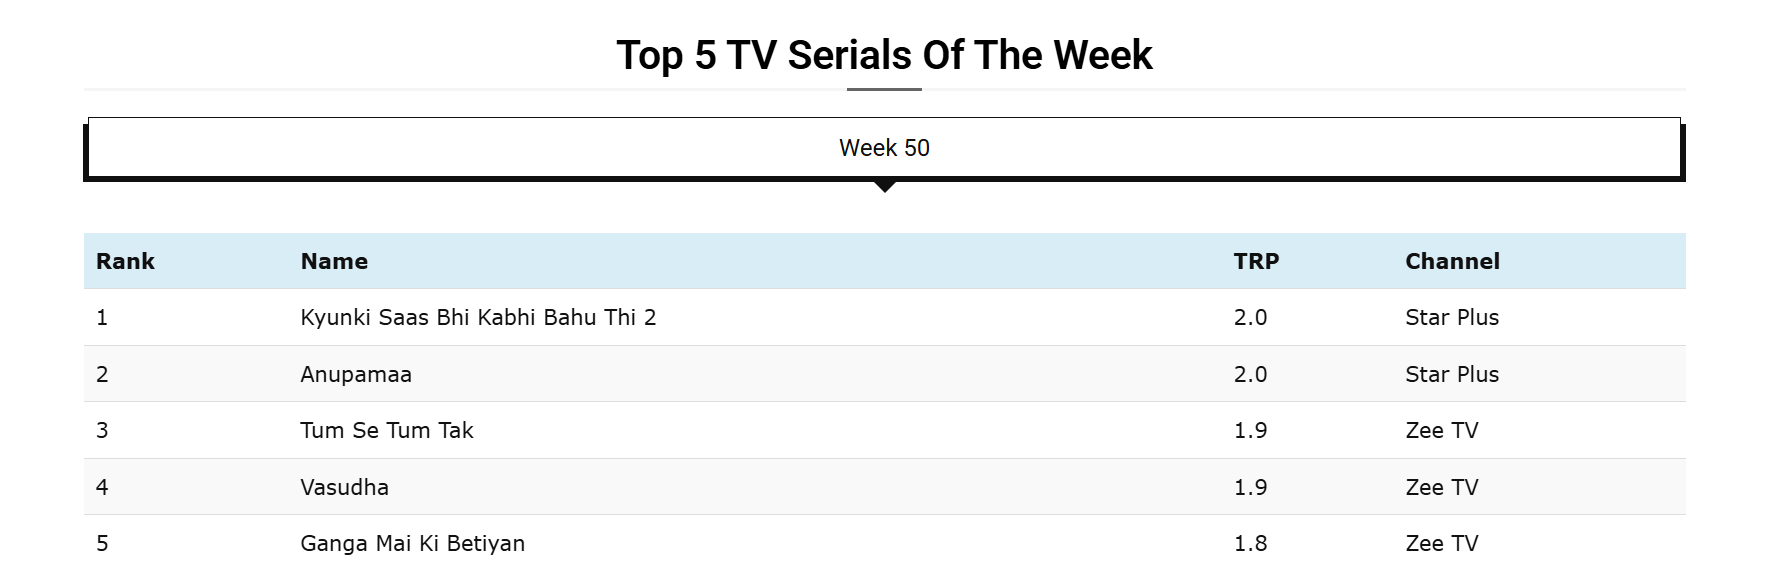
Task: Click rank number 4 cell
Action: pyautogui.click(x=102, y=487)
